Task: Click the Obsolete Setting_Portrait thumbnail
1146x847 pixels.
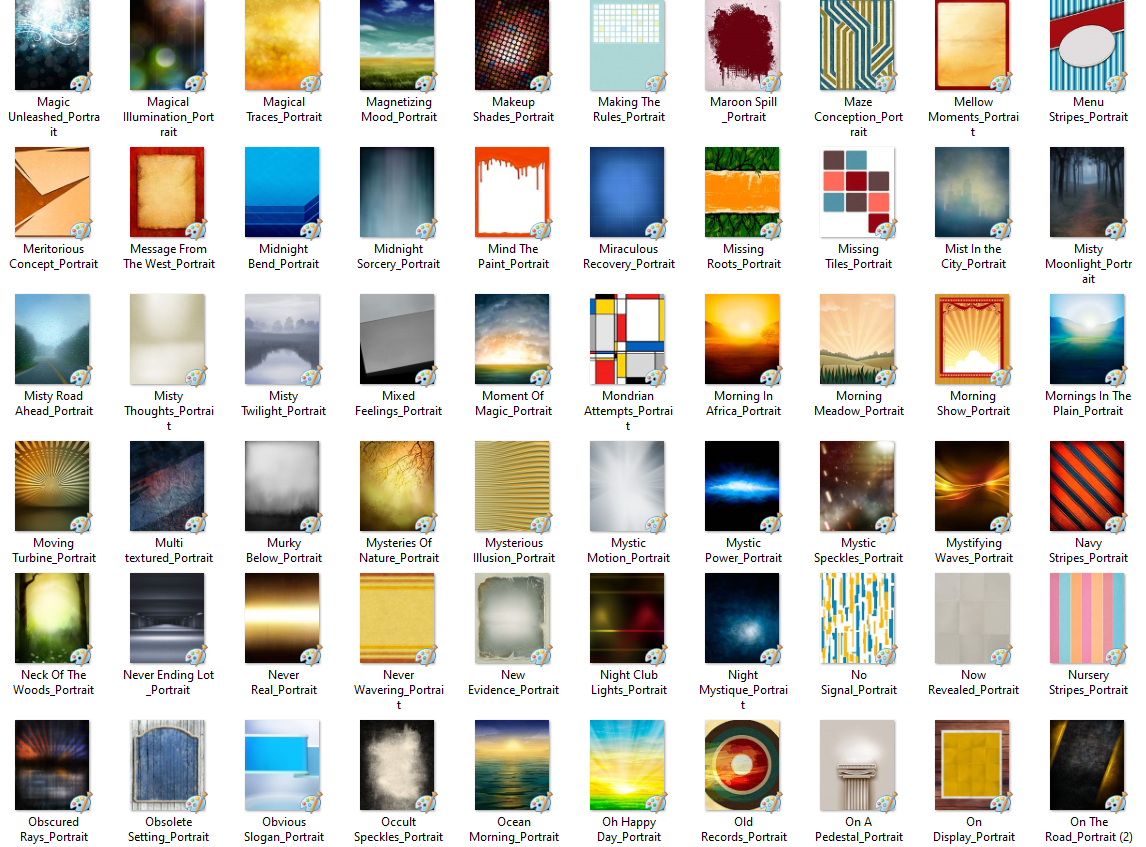Action: click(168, 765)
